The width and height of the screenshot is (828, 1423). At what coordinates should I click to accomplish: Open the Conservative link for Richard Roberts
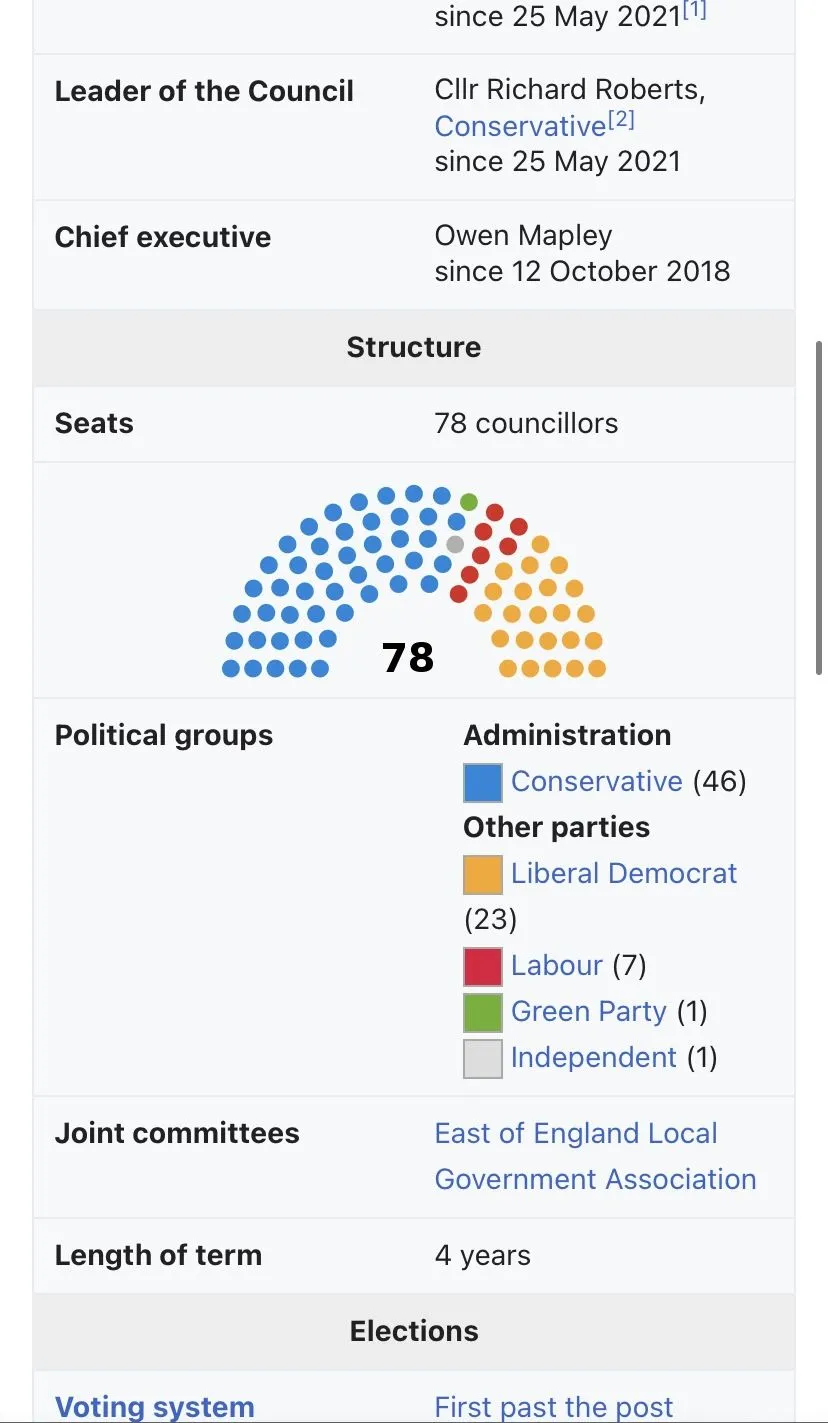520,126
